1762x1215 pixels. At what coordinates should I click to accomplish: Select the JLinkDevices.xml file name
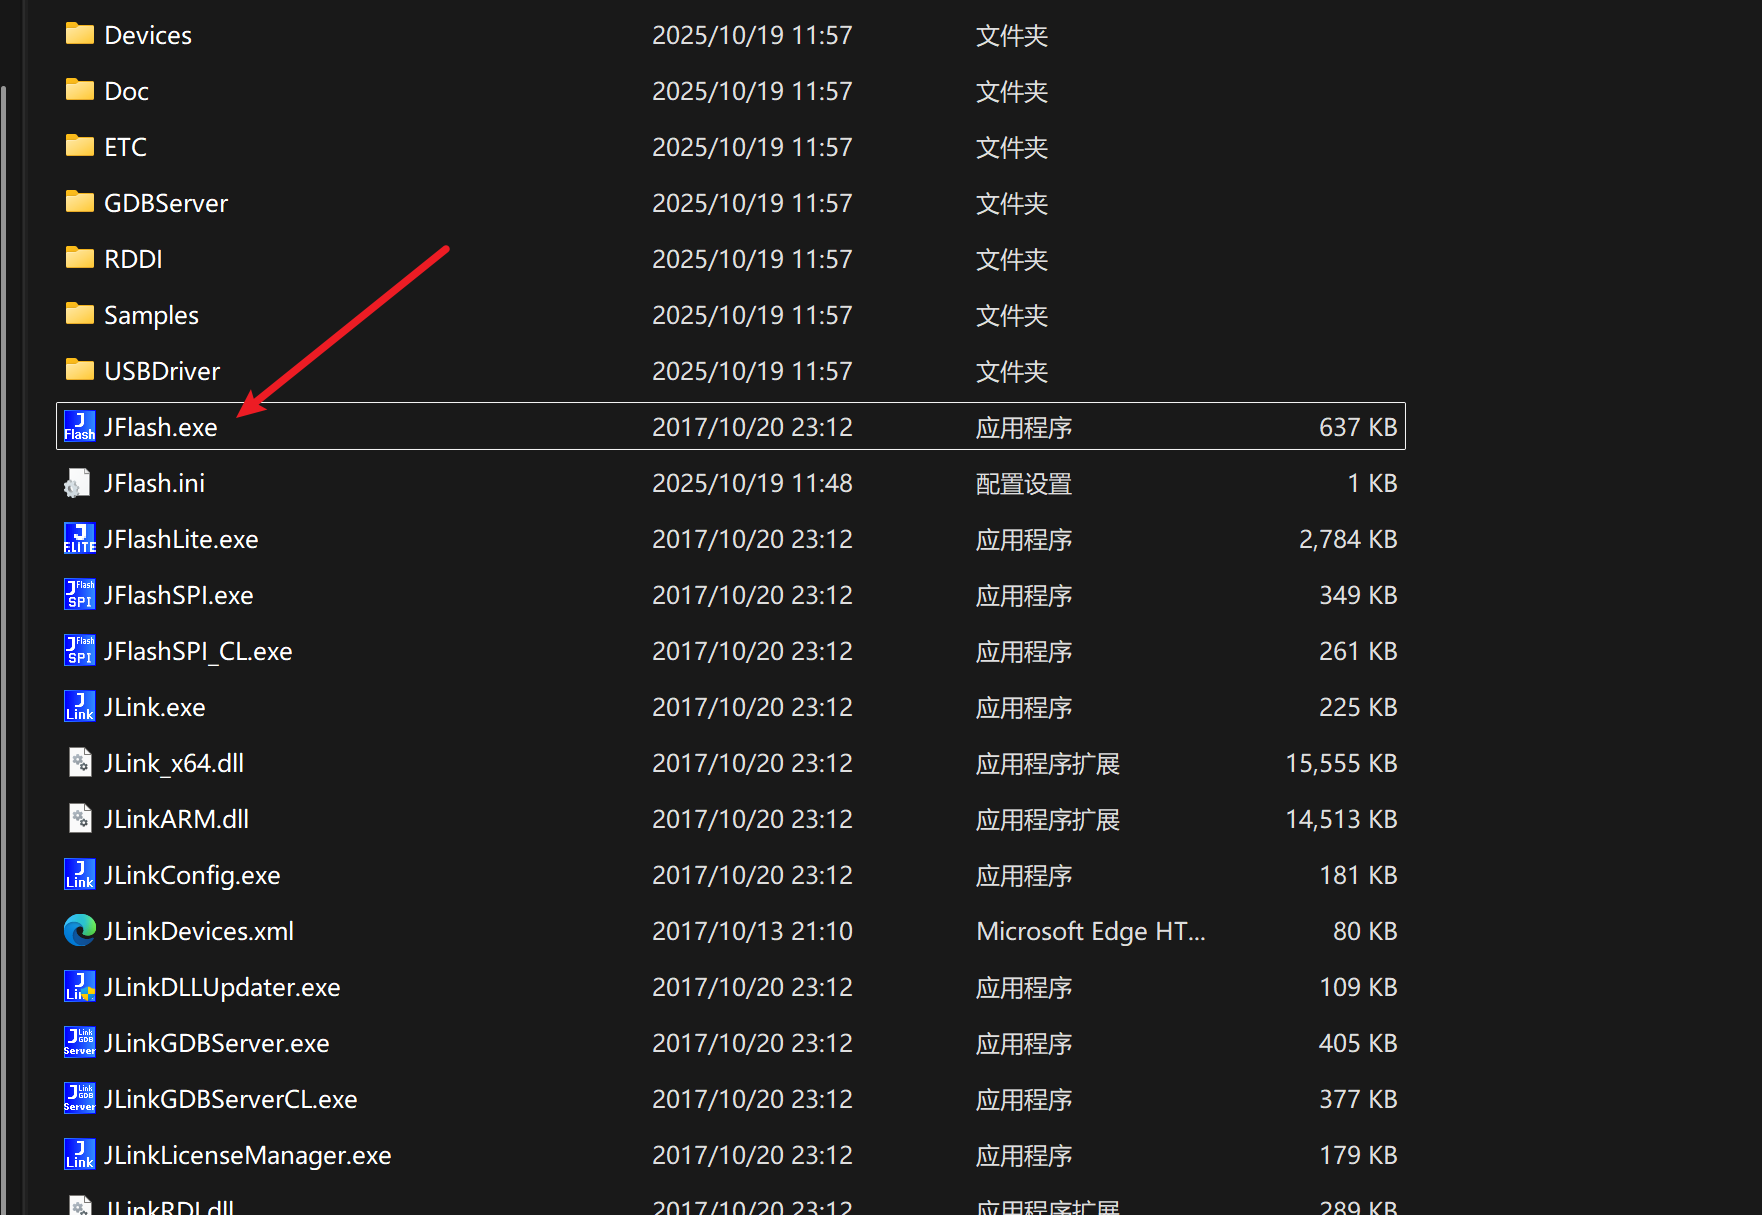pos(199,931)
